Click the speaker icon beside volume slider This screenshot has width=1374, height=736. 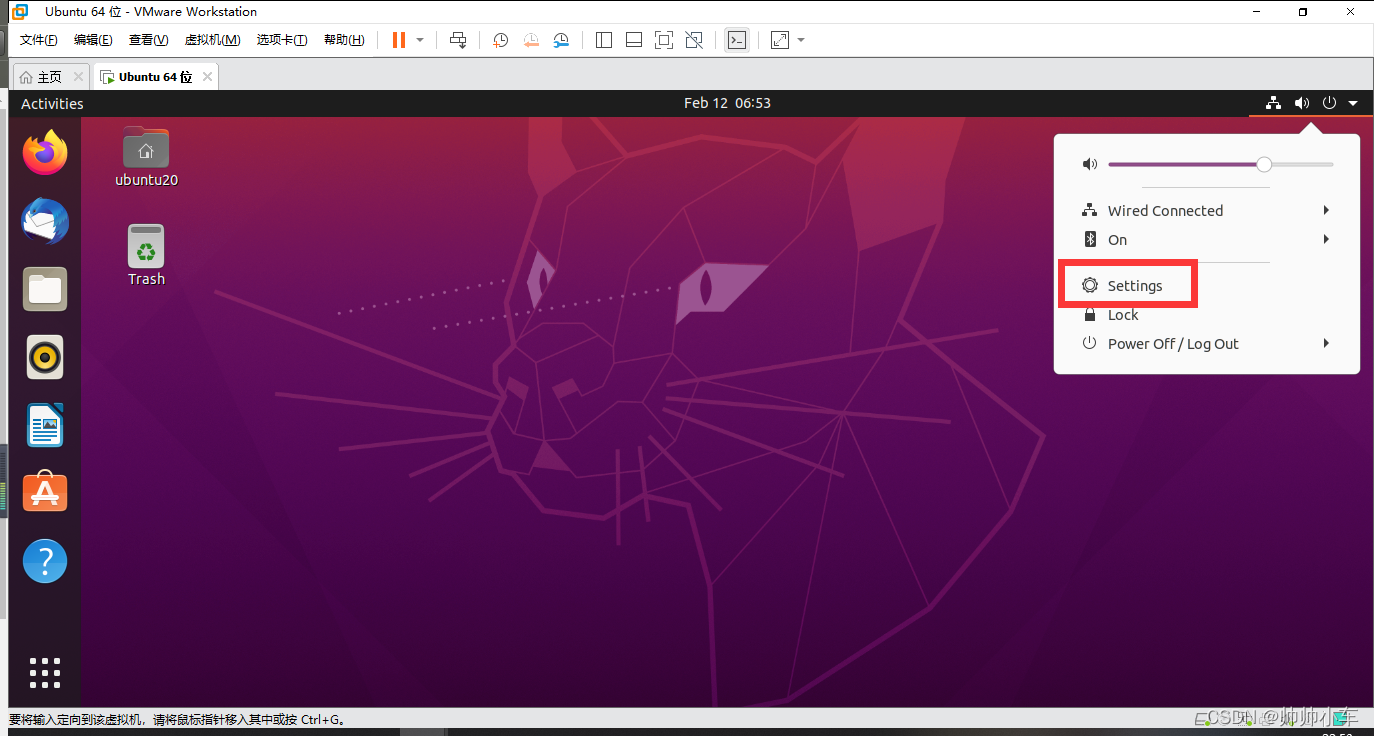[1090, 164]
